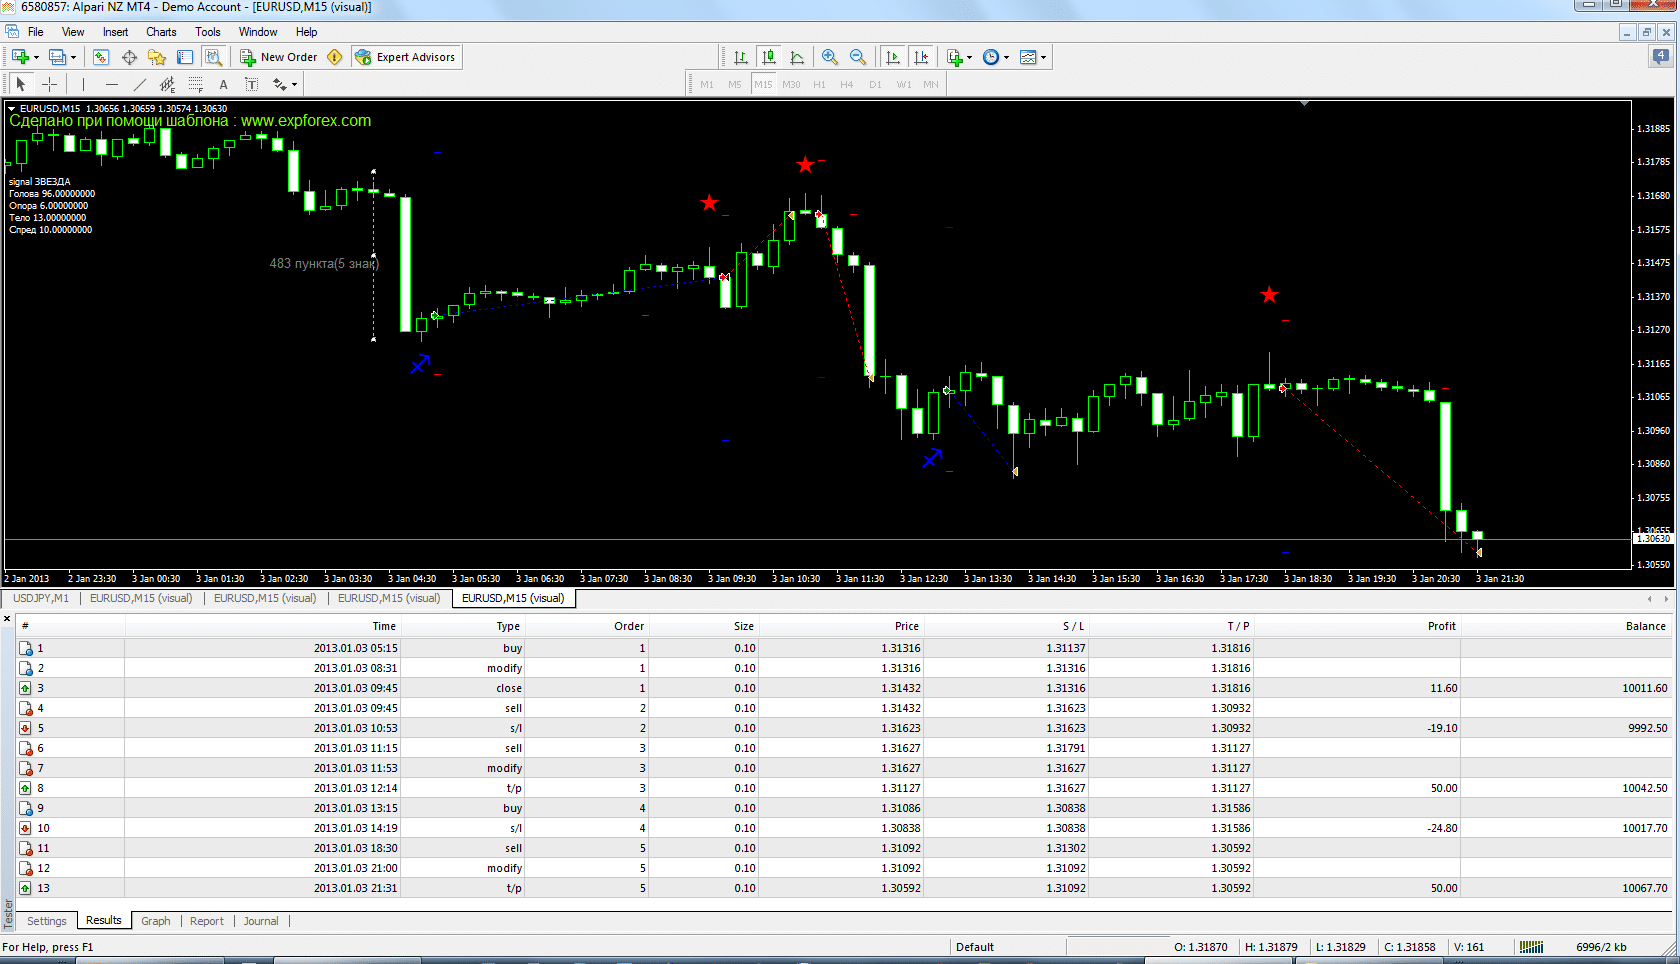Switch to the USDJPY,M1 chart tab
The width and height of the screenshot is (1680, 964).
pyautogui.click(x=41, y=598)
